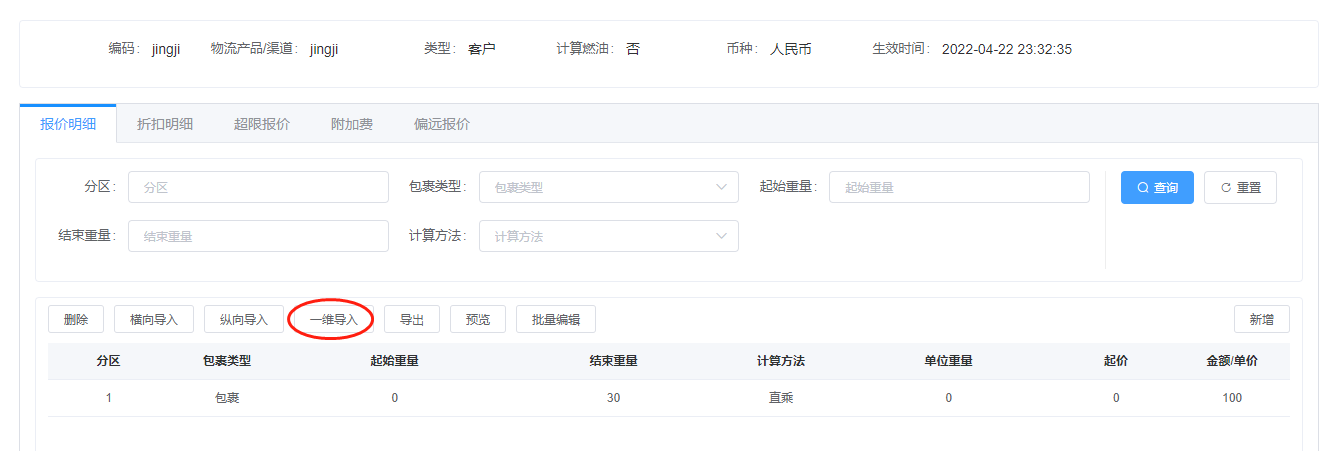Select the 报价明细 tab

(68, 124)
